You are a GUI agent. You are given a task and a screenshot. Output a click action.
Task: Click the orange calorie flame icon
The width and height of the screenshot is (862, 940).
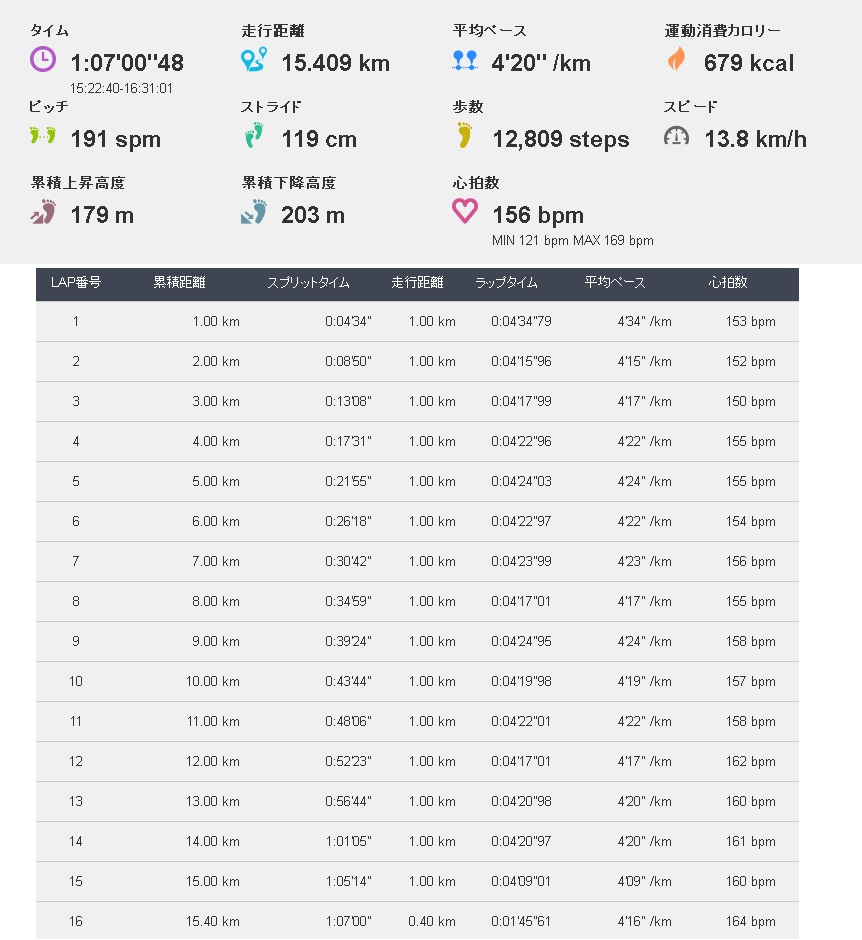click(676, 59)
